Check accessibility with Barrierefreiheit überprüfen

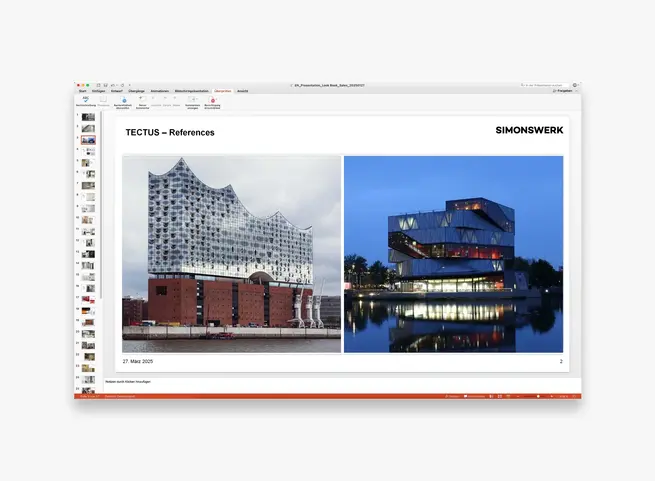tap(123, 103)
